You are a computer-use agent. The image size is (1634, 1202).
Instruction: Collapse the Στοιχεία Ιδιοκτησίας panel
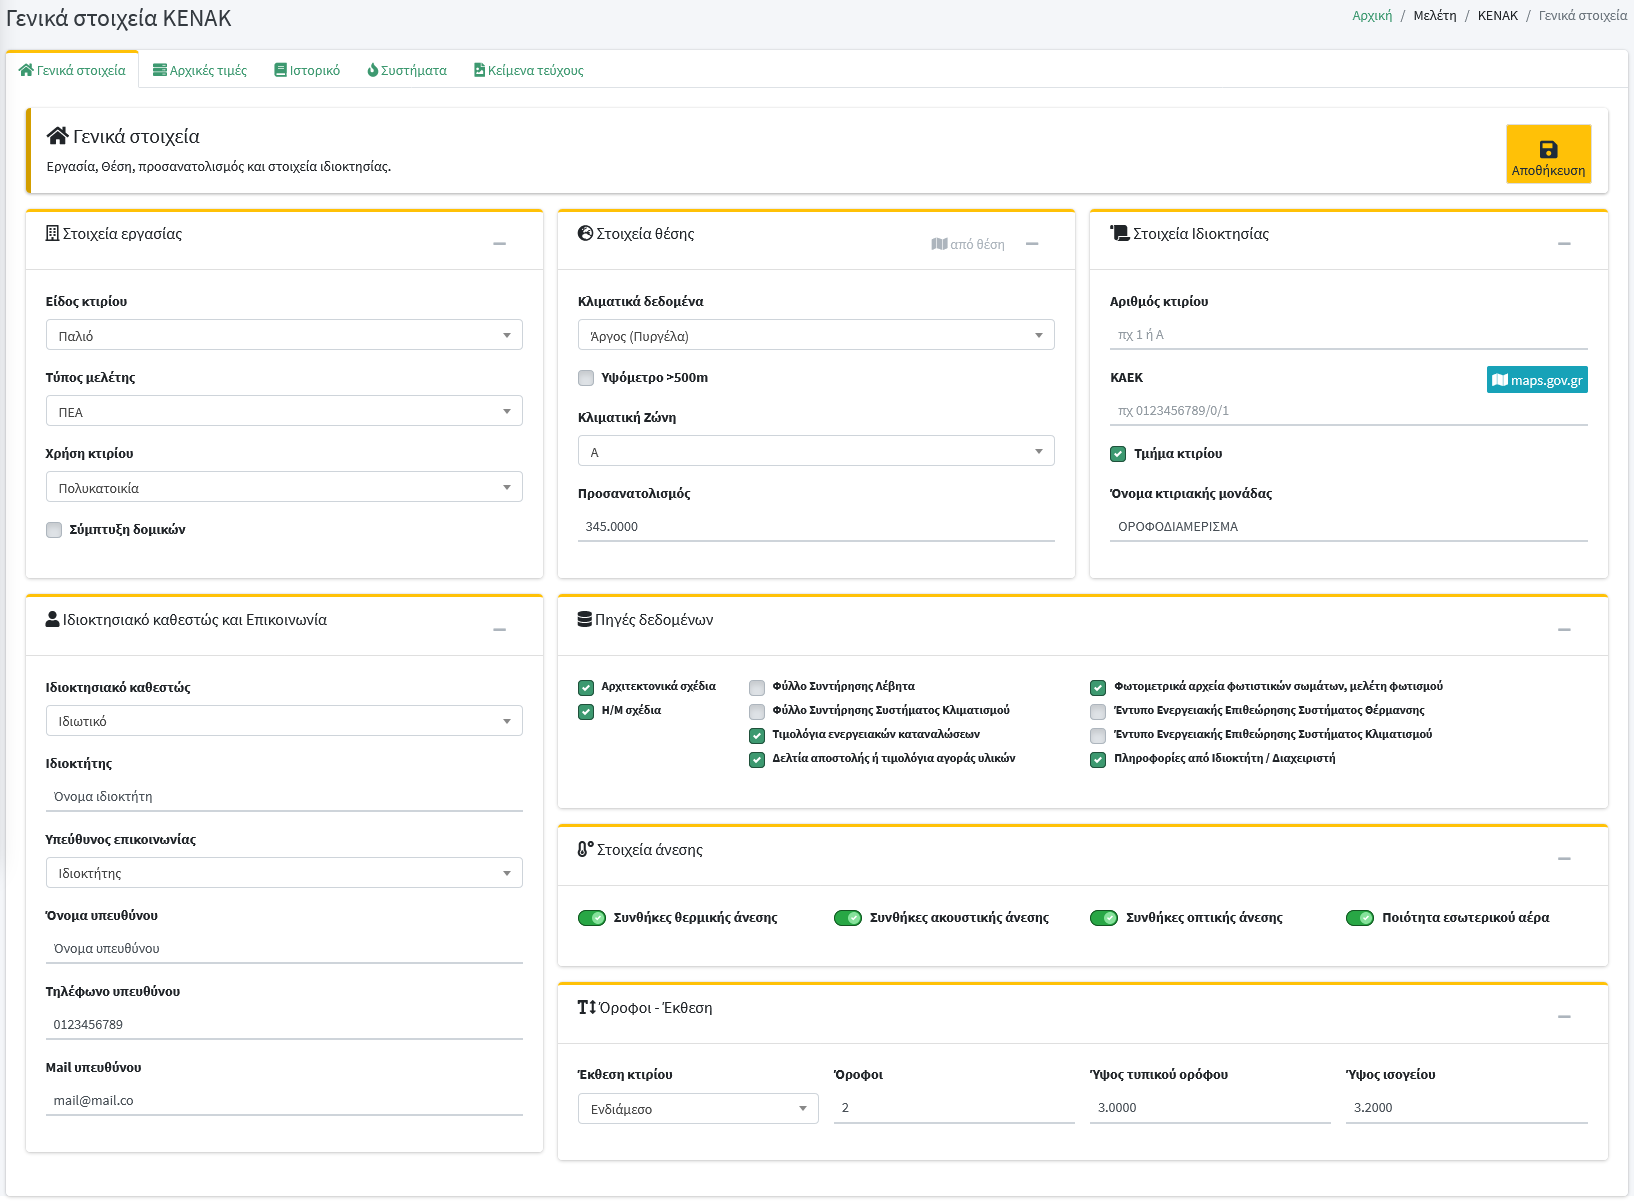click(x=1564, y=244)
